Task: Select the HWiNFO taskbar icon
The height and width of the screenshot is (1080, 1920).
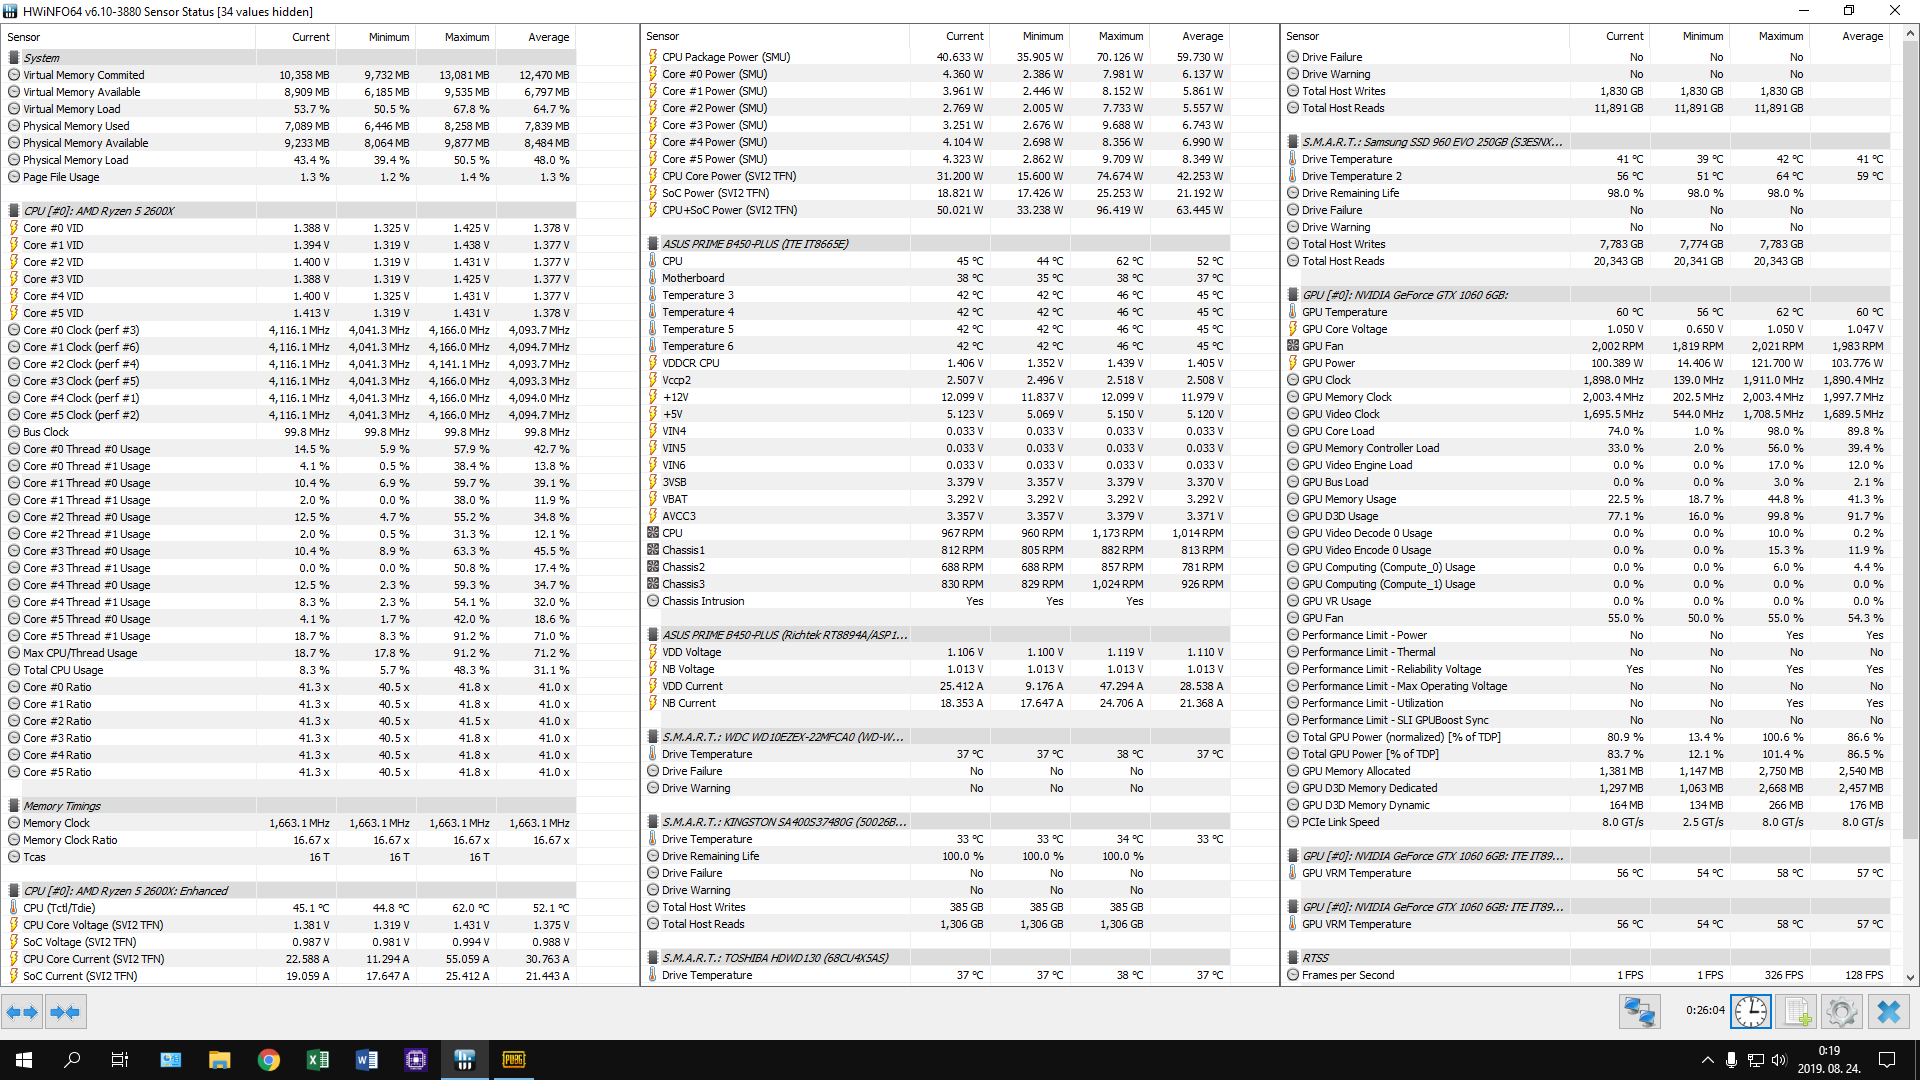Action: (x=465, y=1060)
